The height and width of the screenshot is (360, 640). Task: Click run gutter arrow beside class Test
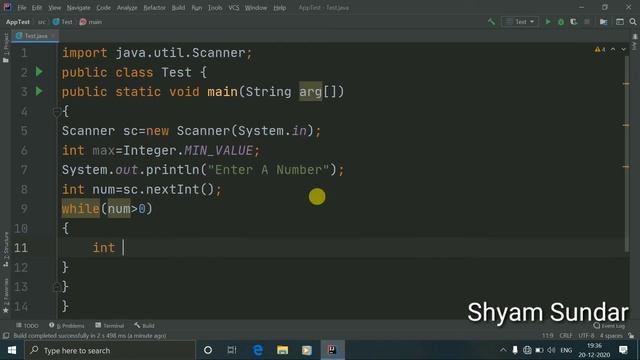(x=39, y=72)
